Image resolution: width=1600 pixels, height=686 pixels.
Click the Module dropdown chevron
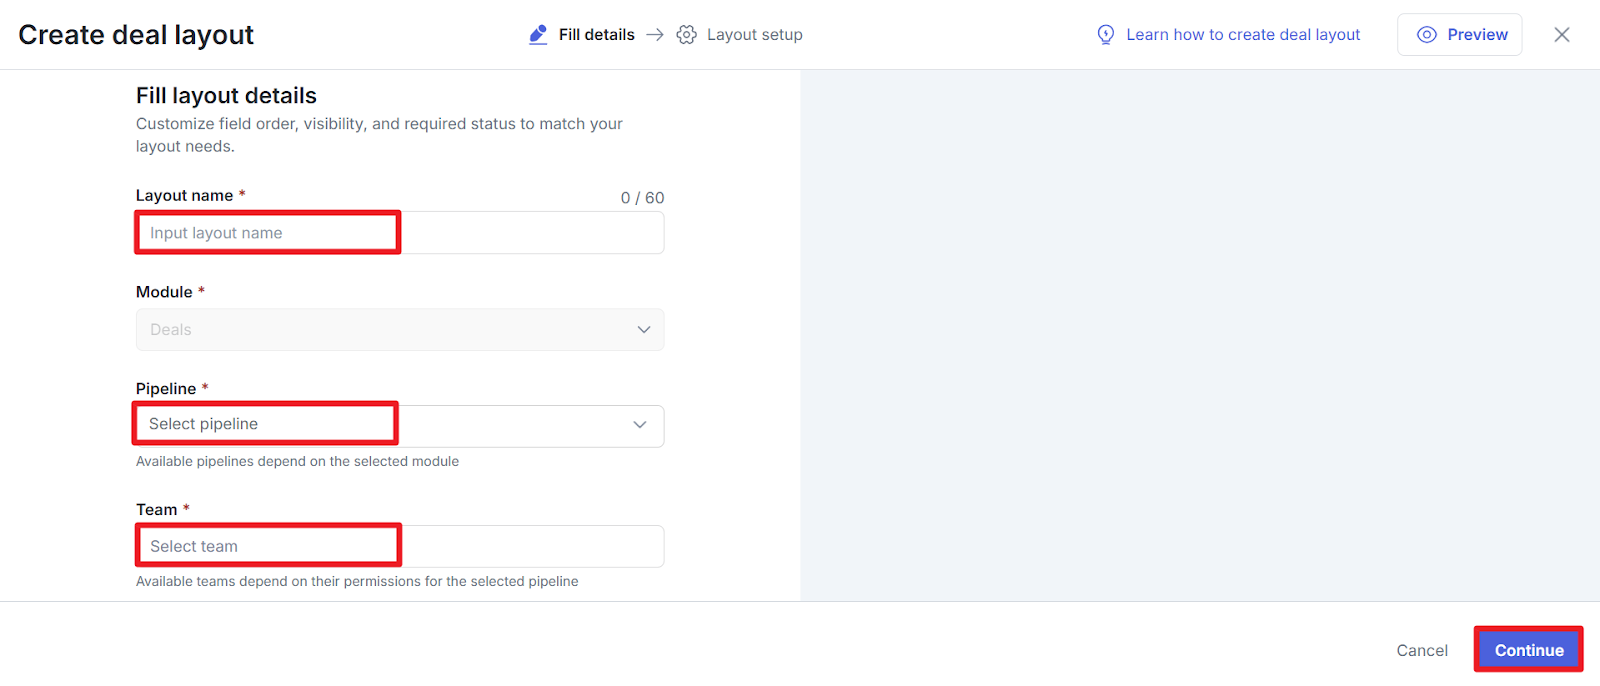click(x=643, y=330)
